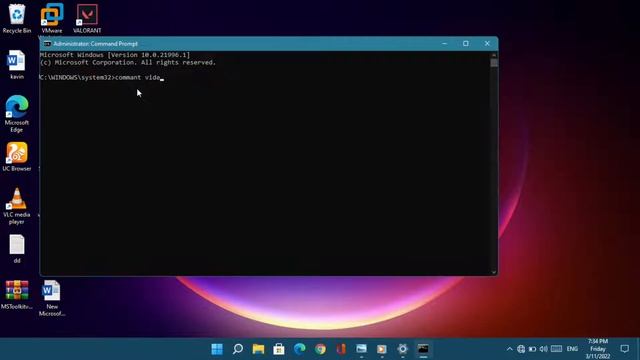This screenshot has width=640, height=360.
Task: Select the VLC media player shortcut
Action: click(x=17, y=206)
